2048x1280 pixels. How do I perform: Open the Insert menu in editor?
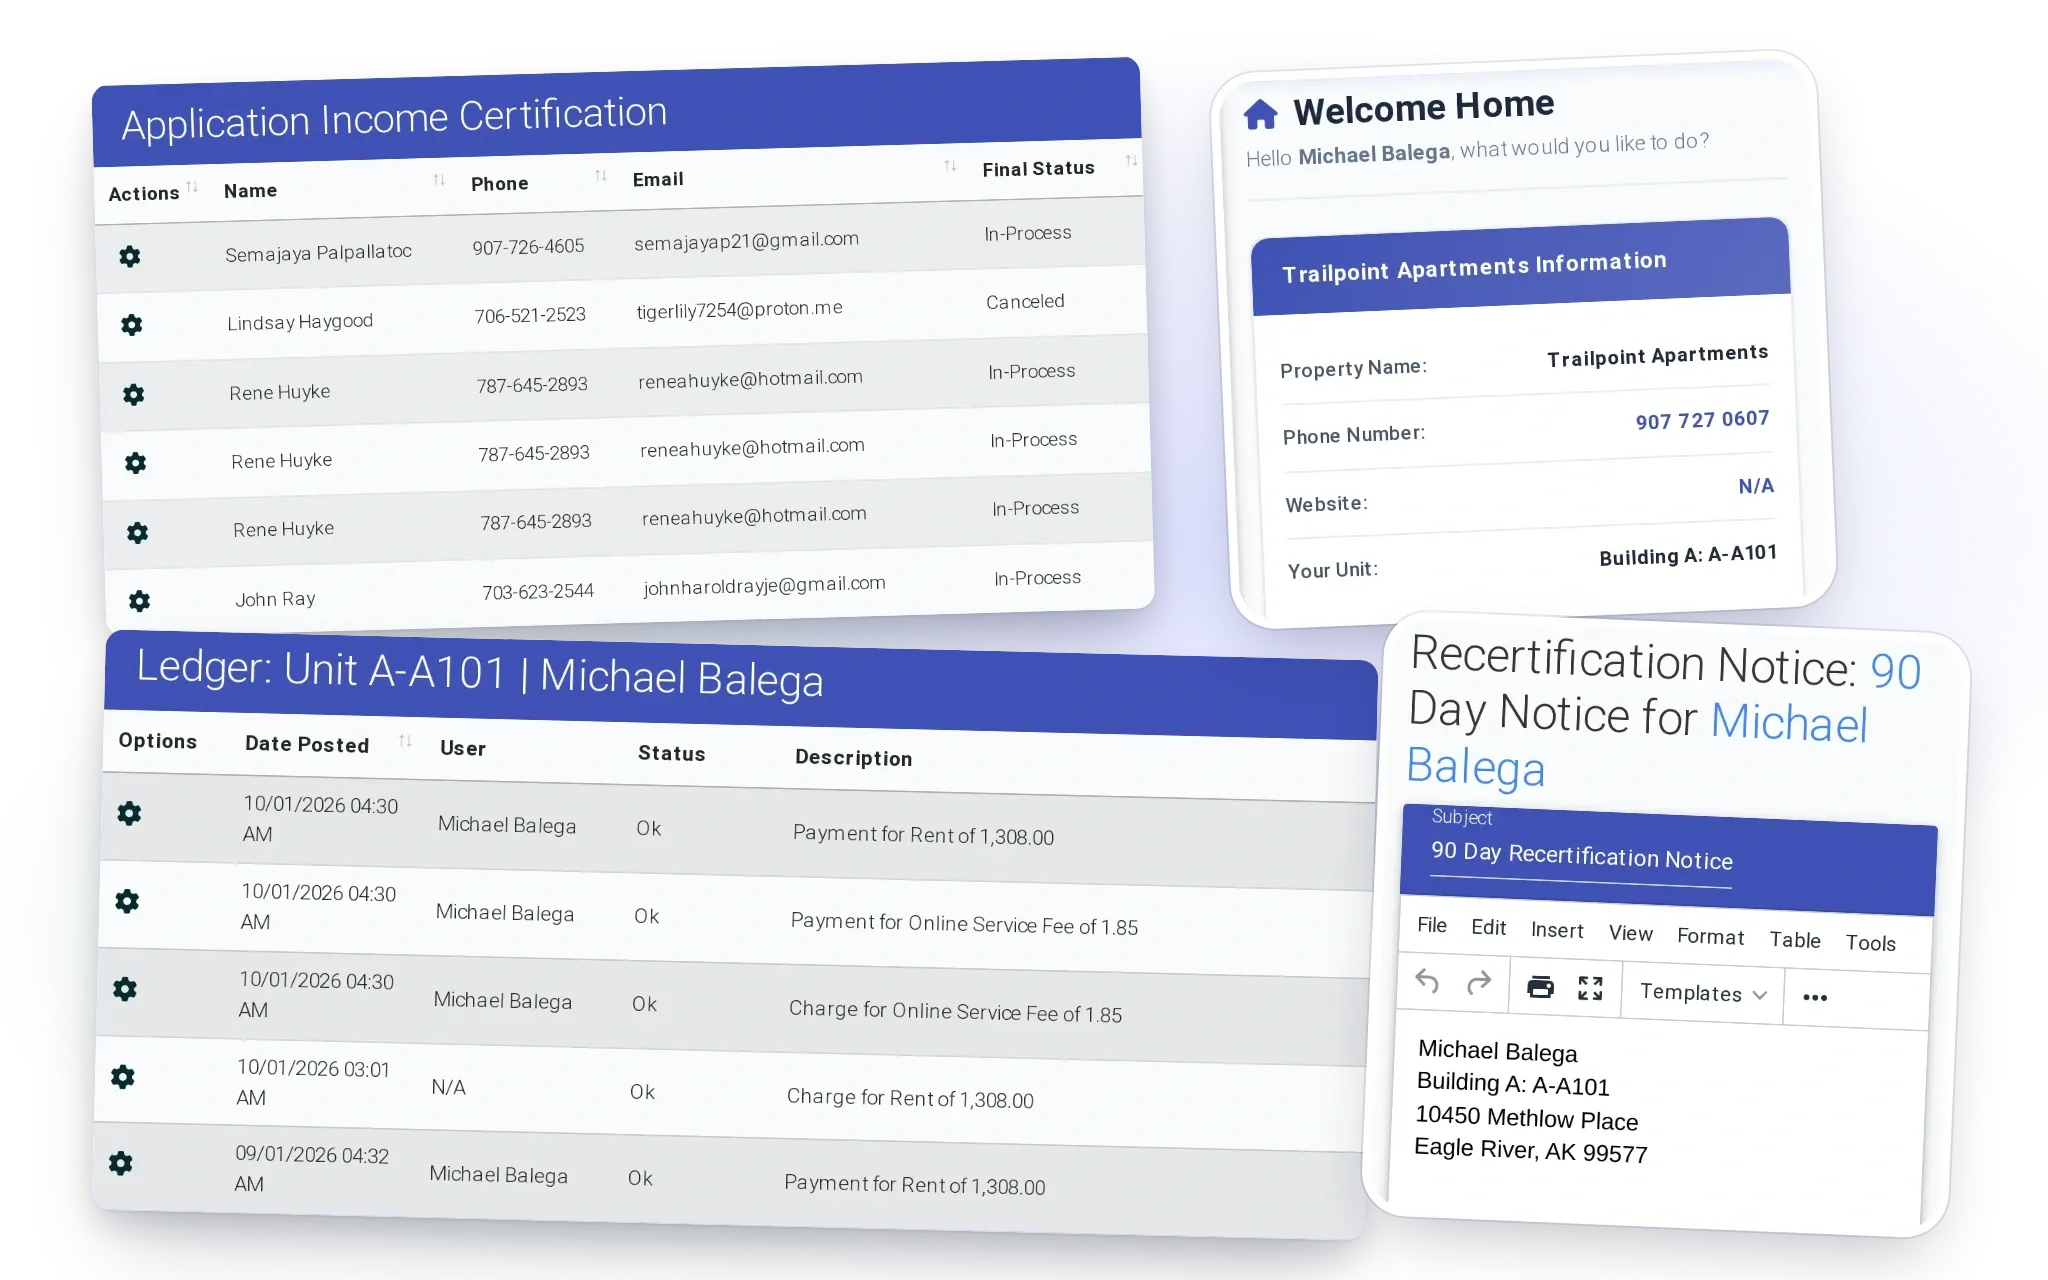1557,930
